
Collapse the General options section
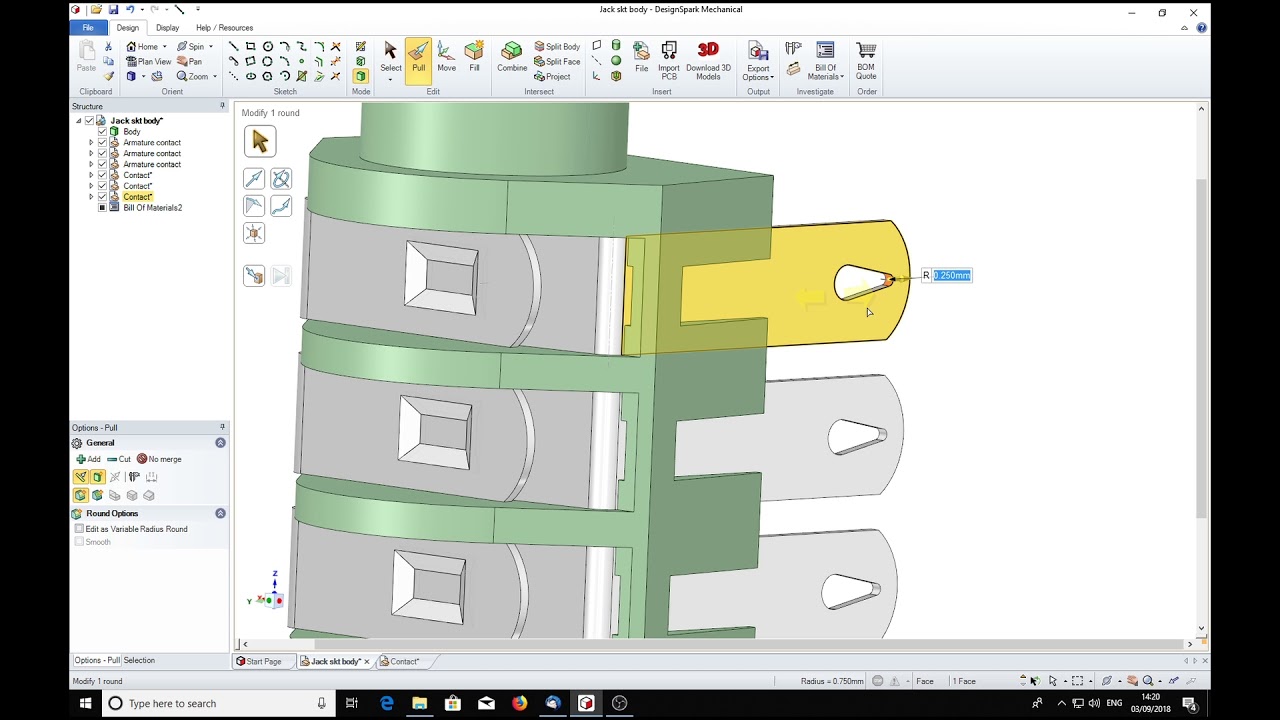(220, 443)
